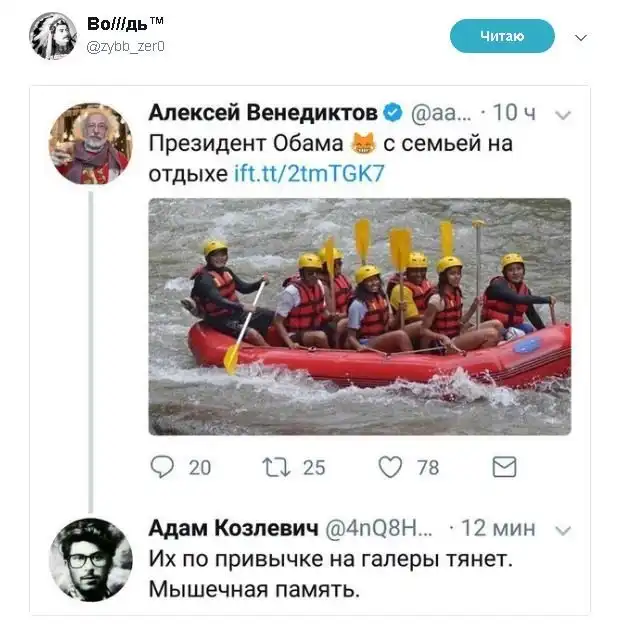Viewport: 621px width, 628px height.
Task: Open the rafting photo
Action: [360, 316]
